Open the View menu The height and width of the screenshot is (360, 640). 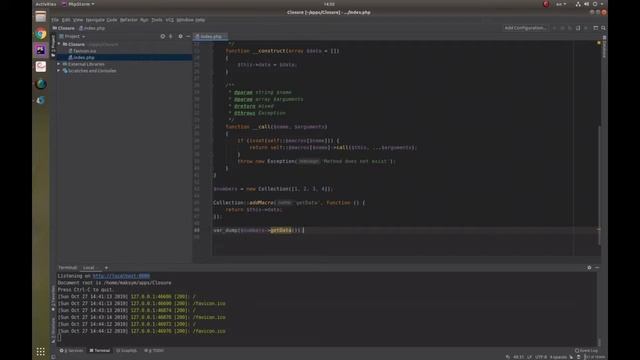78,20
